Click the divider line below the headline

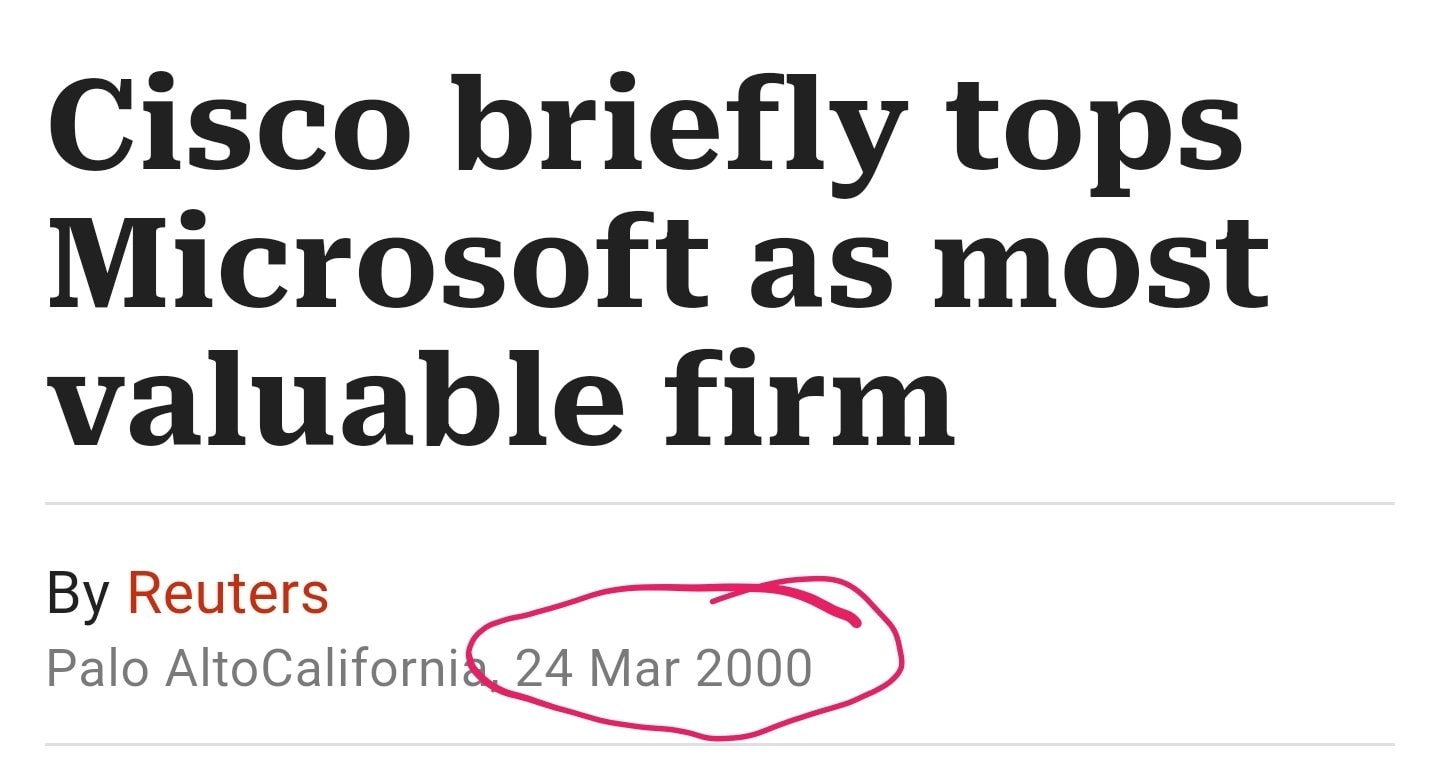pyautogui.click(x=719, y=503)
